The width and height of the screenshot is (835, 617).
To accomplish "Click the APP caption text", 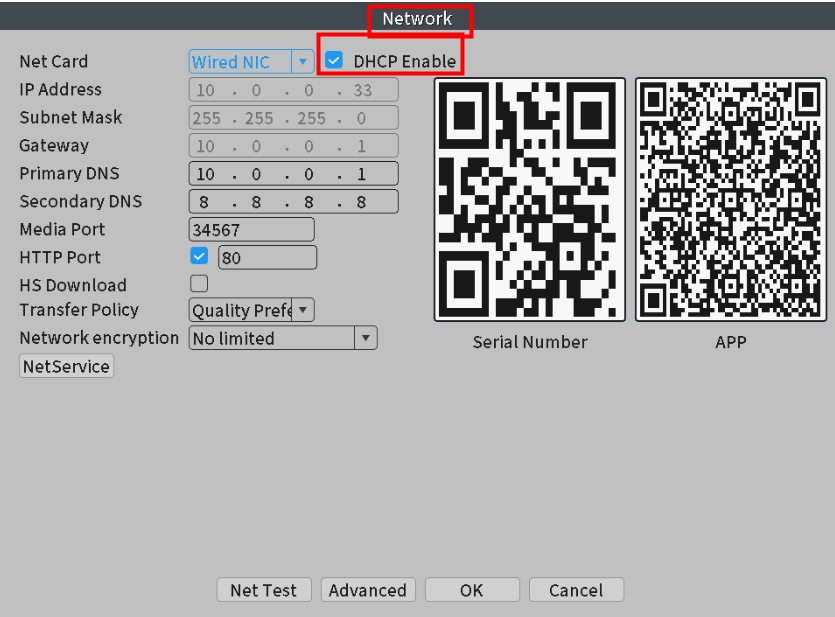I will click(x=731, y=342).
